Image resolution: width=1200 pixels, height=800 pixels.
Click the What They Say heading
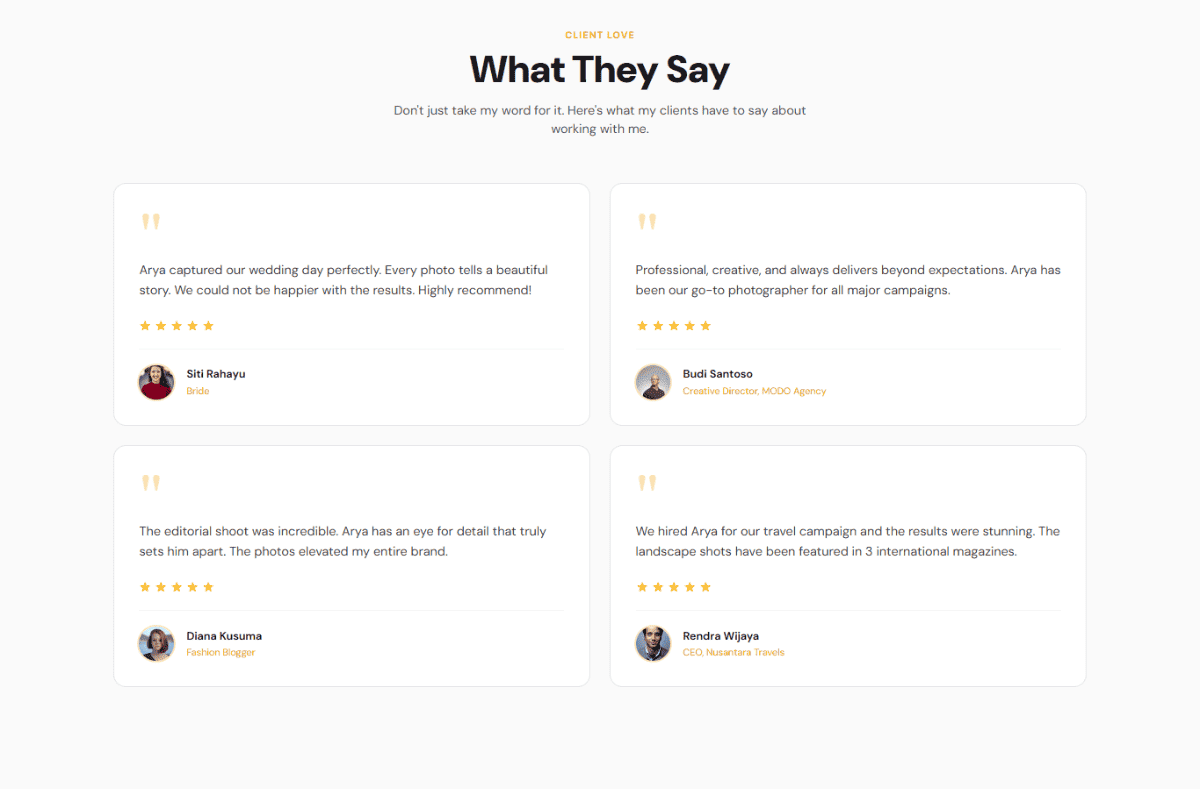pyautogui.click(x=600, y=70)
